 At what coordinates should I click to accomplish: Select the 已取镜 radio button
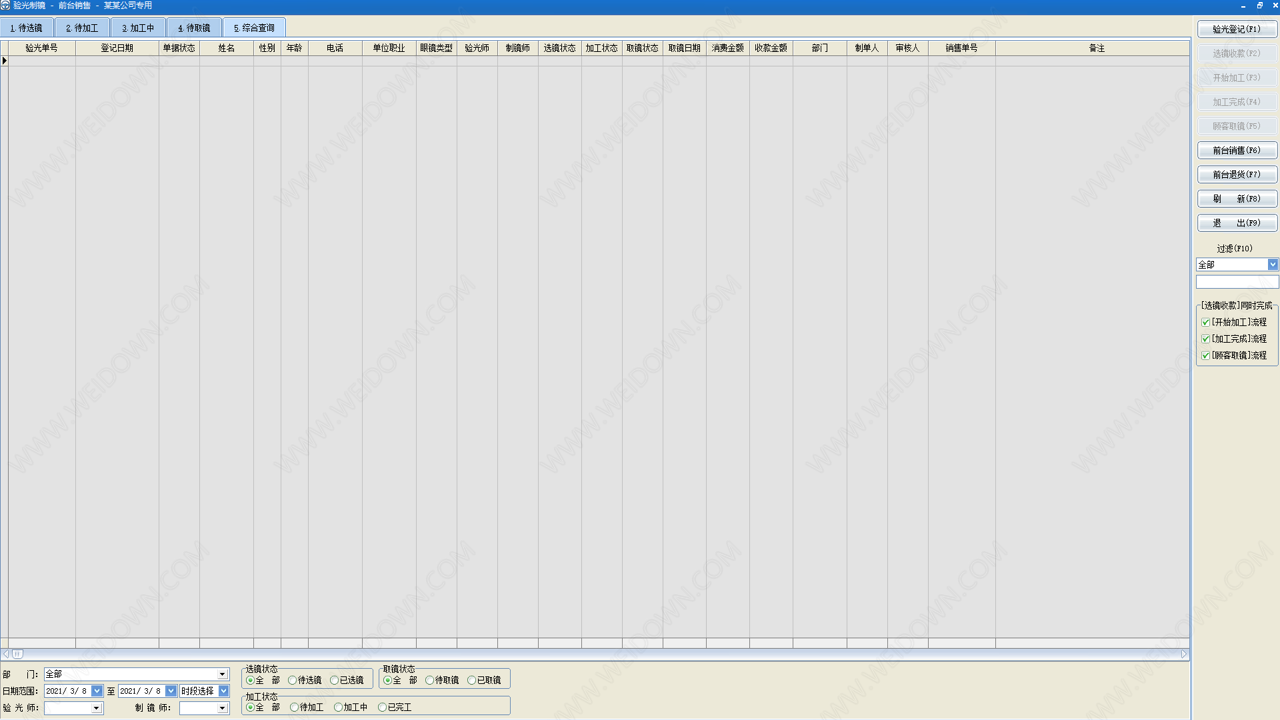(x=472, y=681)
